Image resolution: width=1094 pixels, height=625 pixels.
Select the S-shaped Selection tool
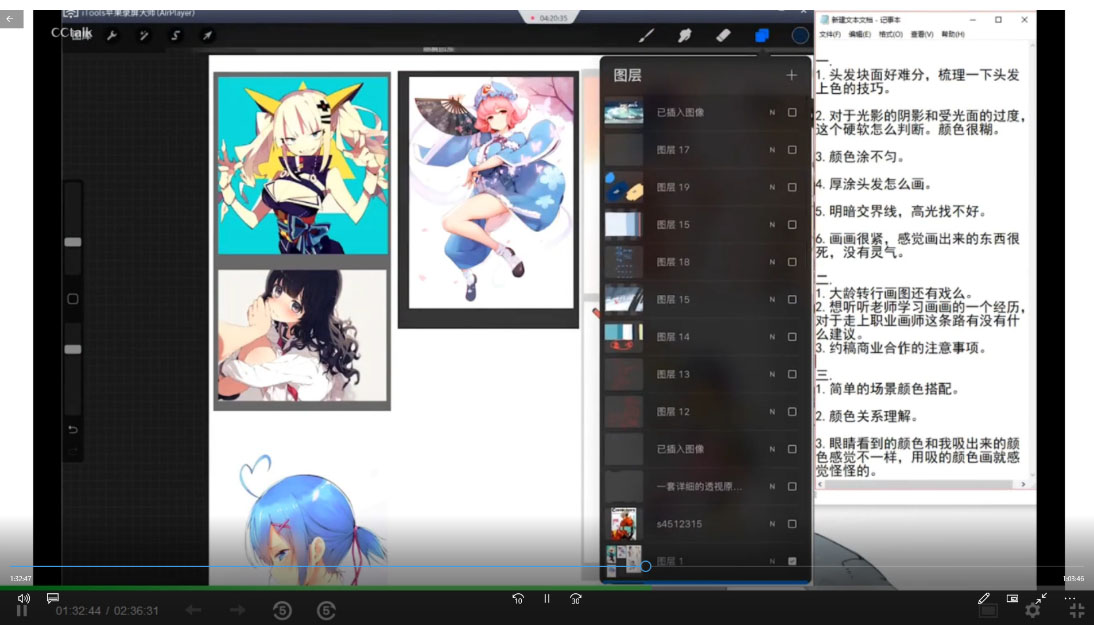(176, 35)
